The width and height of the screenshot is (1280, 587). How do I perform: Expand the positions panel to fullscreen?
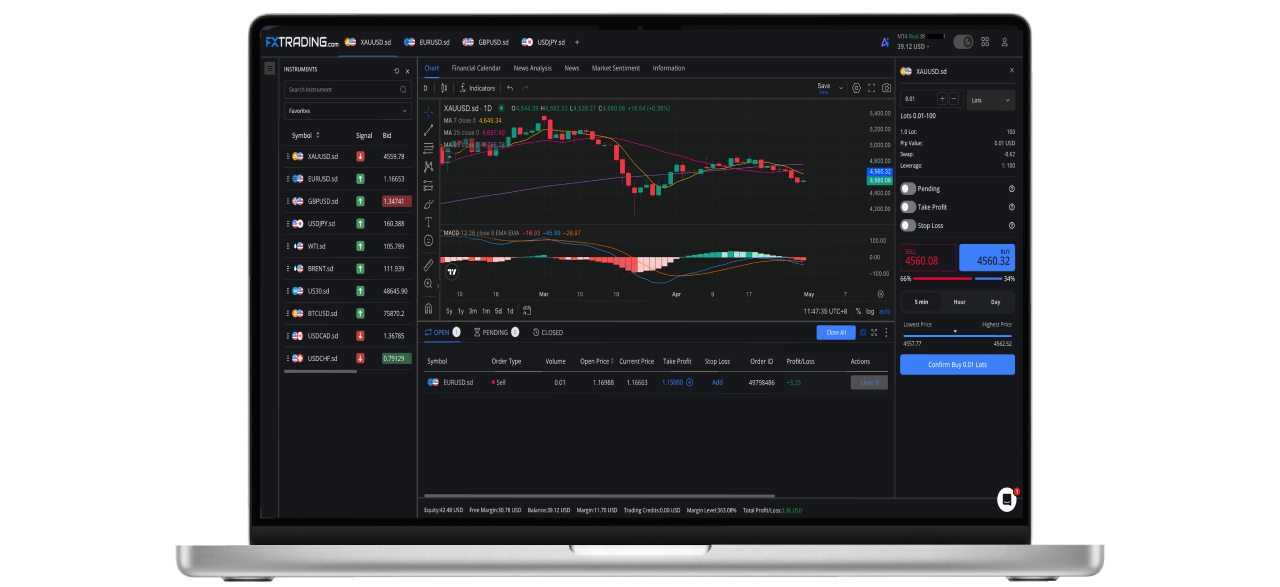coord(873,332)
